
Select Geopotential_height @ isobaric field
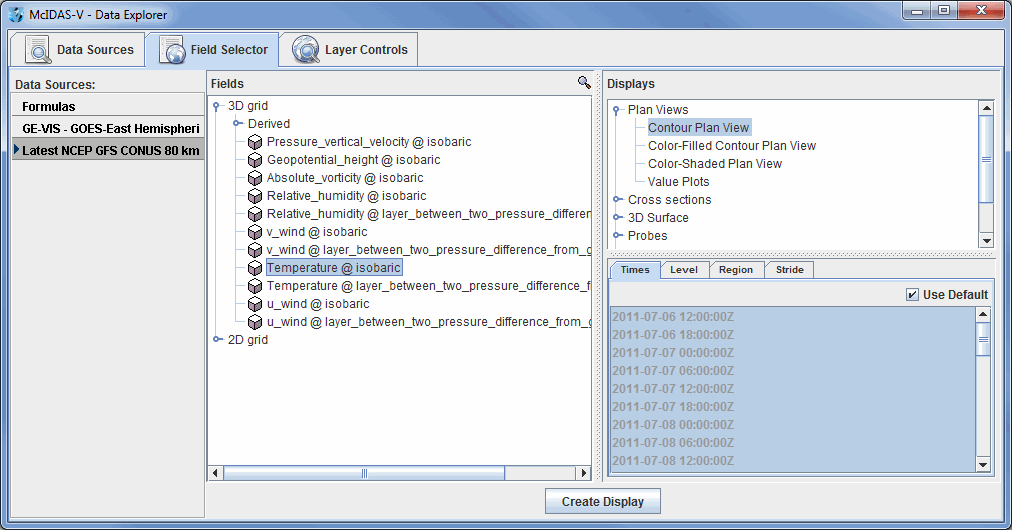[354, 160]
